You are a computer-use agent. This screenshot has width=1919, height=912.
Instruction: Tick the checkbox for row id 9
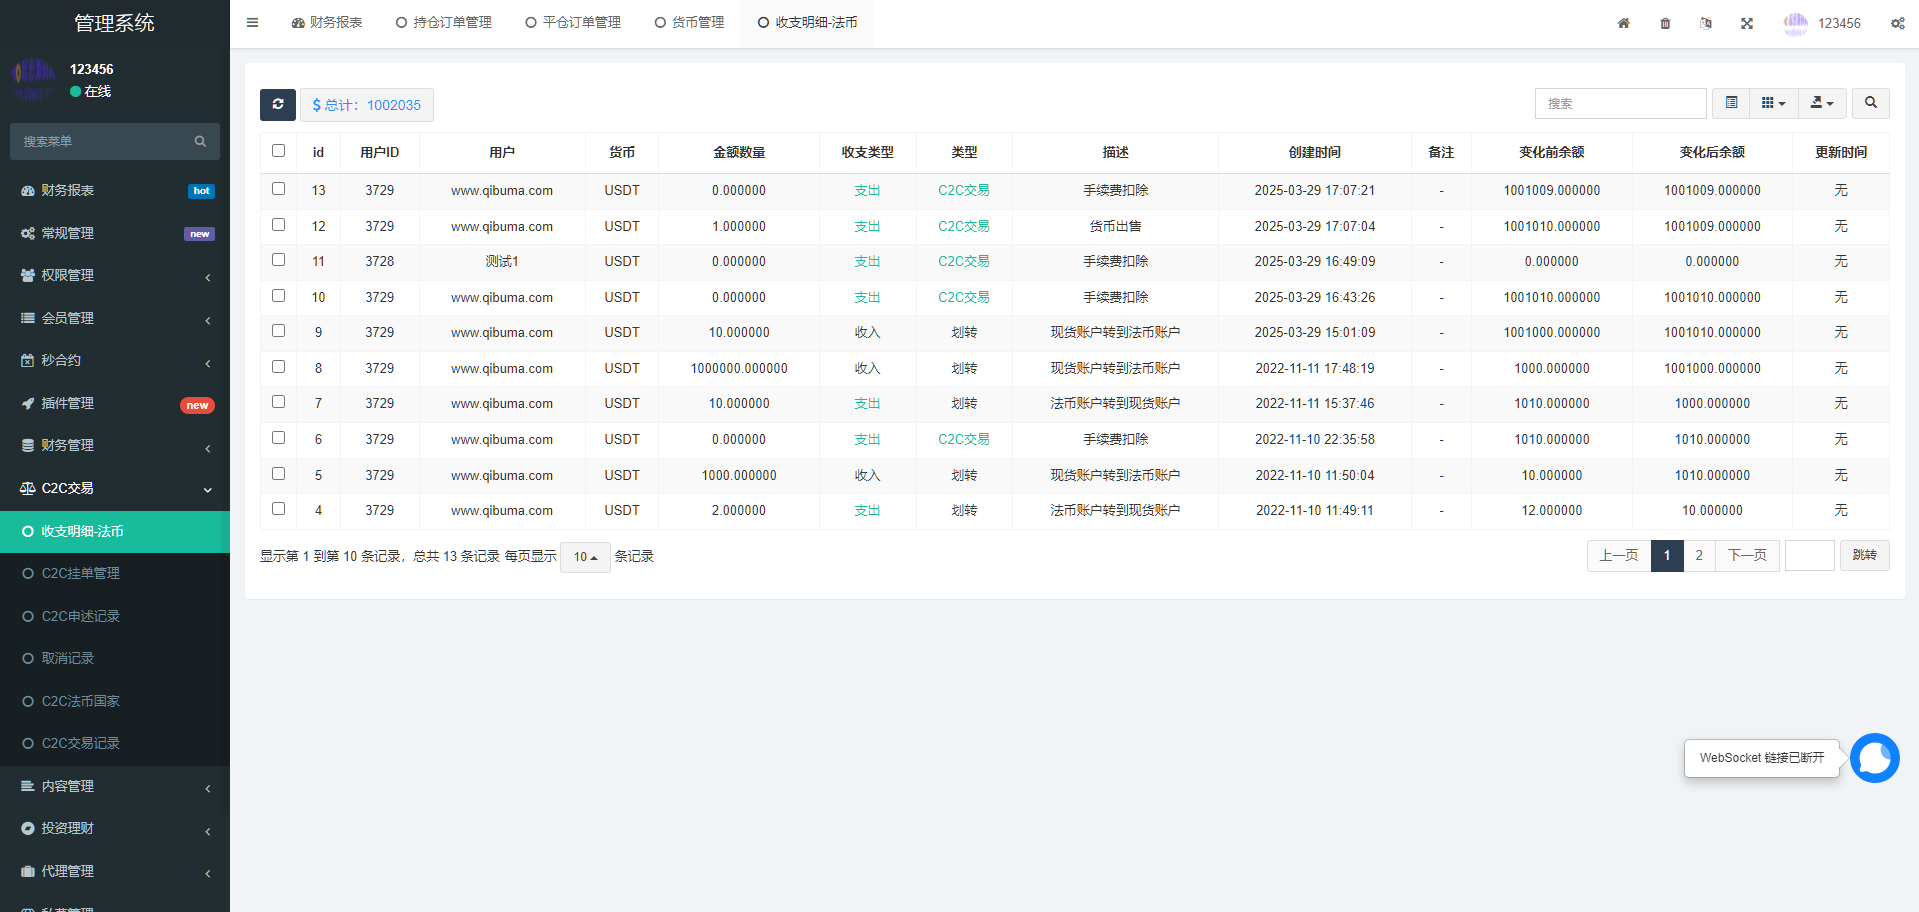point(278,331)
